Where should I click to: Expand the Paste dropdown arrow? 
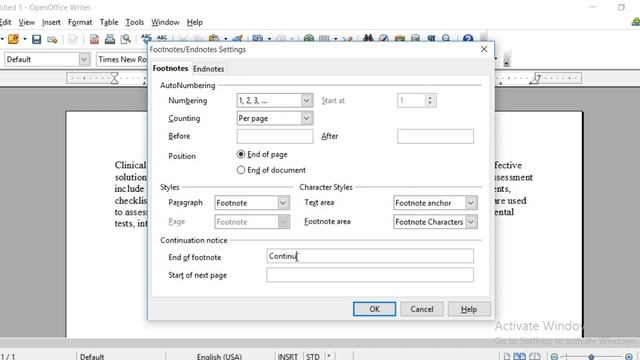(225, 39)
